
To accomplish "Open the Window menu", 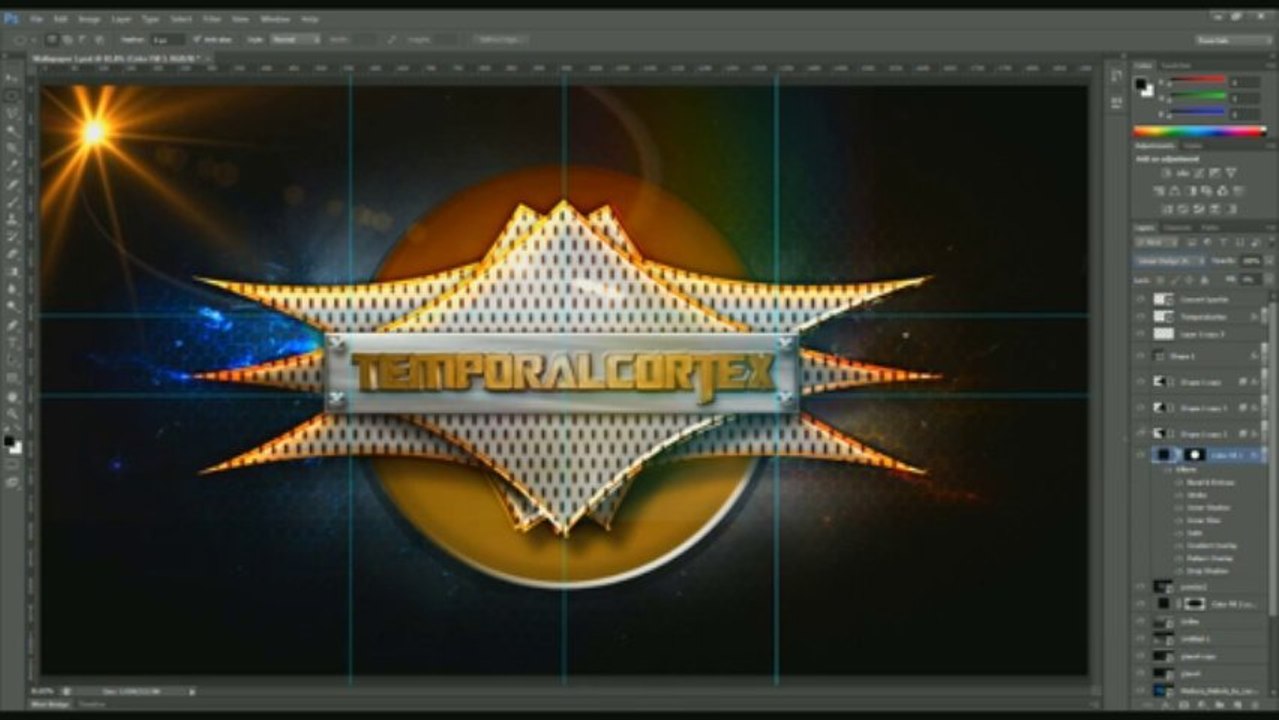I will point(275,19).
